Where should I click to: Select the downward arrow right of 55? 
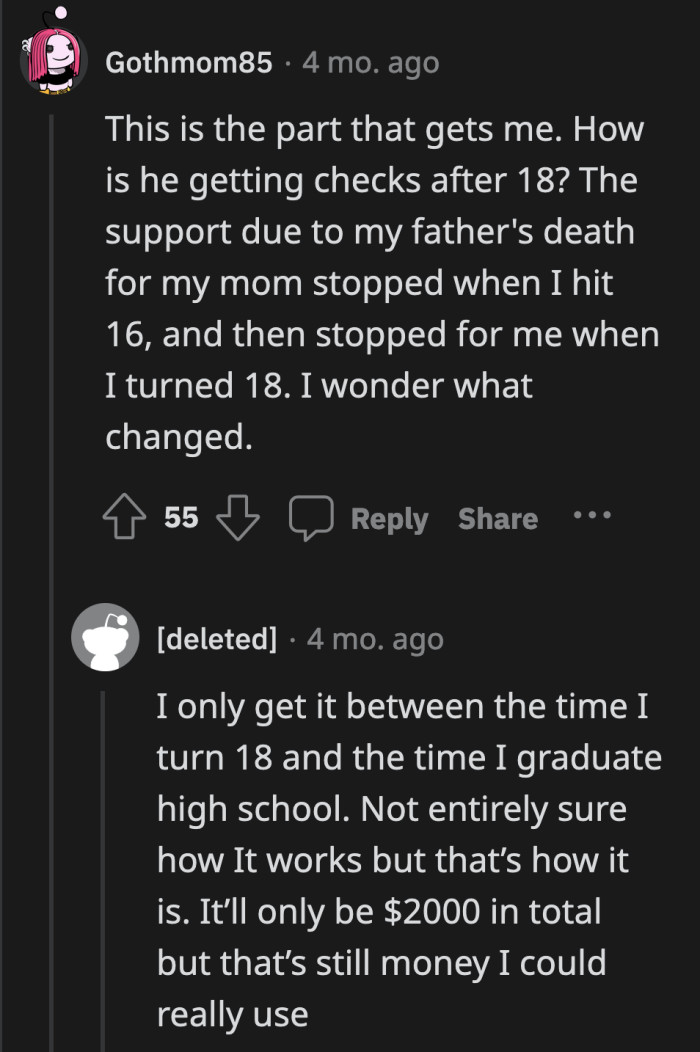tap(237, 520)
